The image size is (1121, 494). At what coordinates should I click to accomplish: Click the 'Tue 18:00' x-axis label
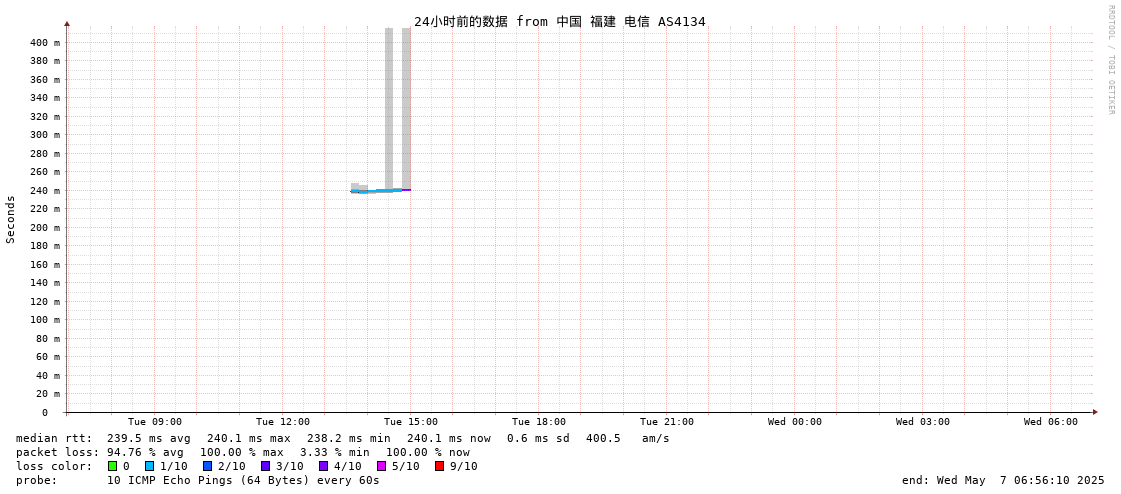point(539,422)
